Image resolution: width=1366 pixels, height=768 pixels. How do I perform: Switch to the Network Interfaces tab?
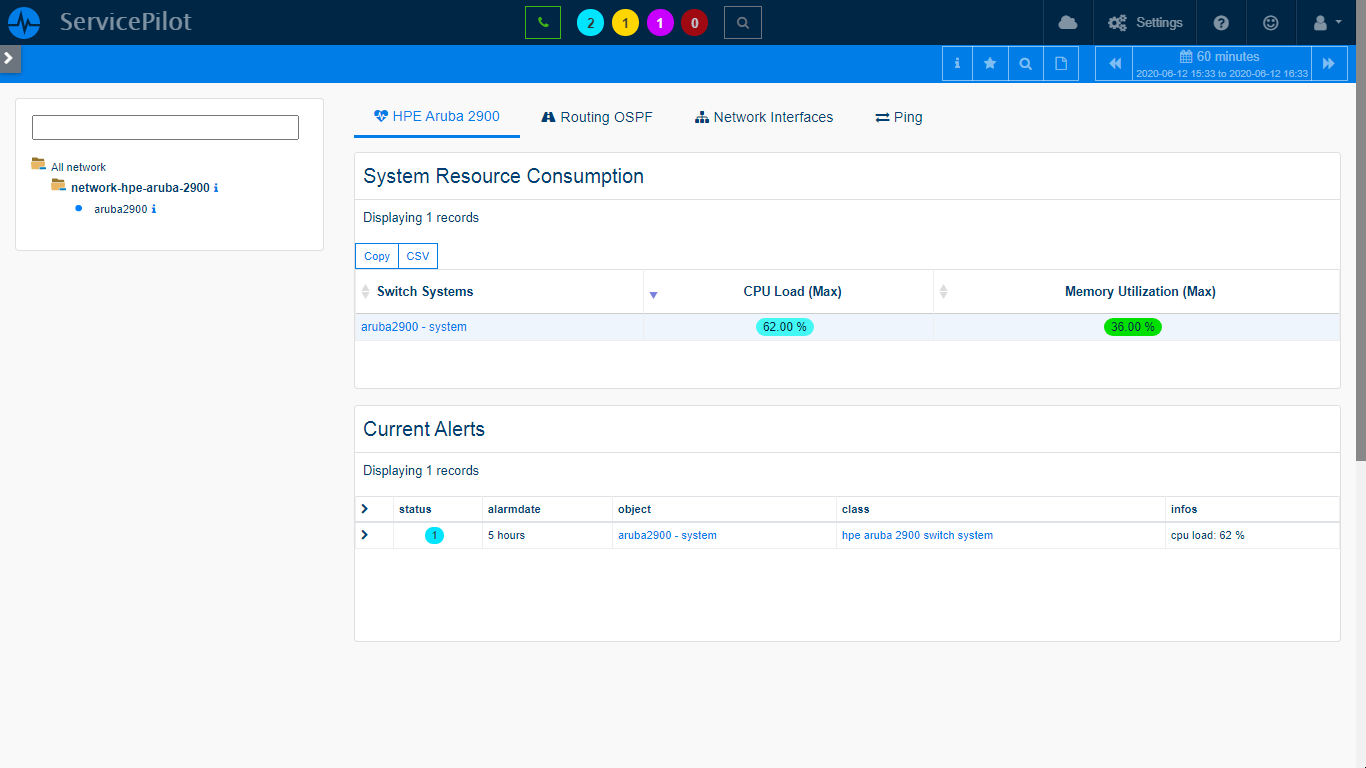pyautogui.click(x=764, y=117)
